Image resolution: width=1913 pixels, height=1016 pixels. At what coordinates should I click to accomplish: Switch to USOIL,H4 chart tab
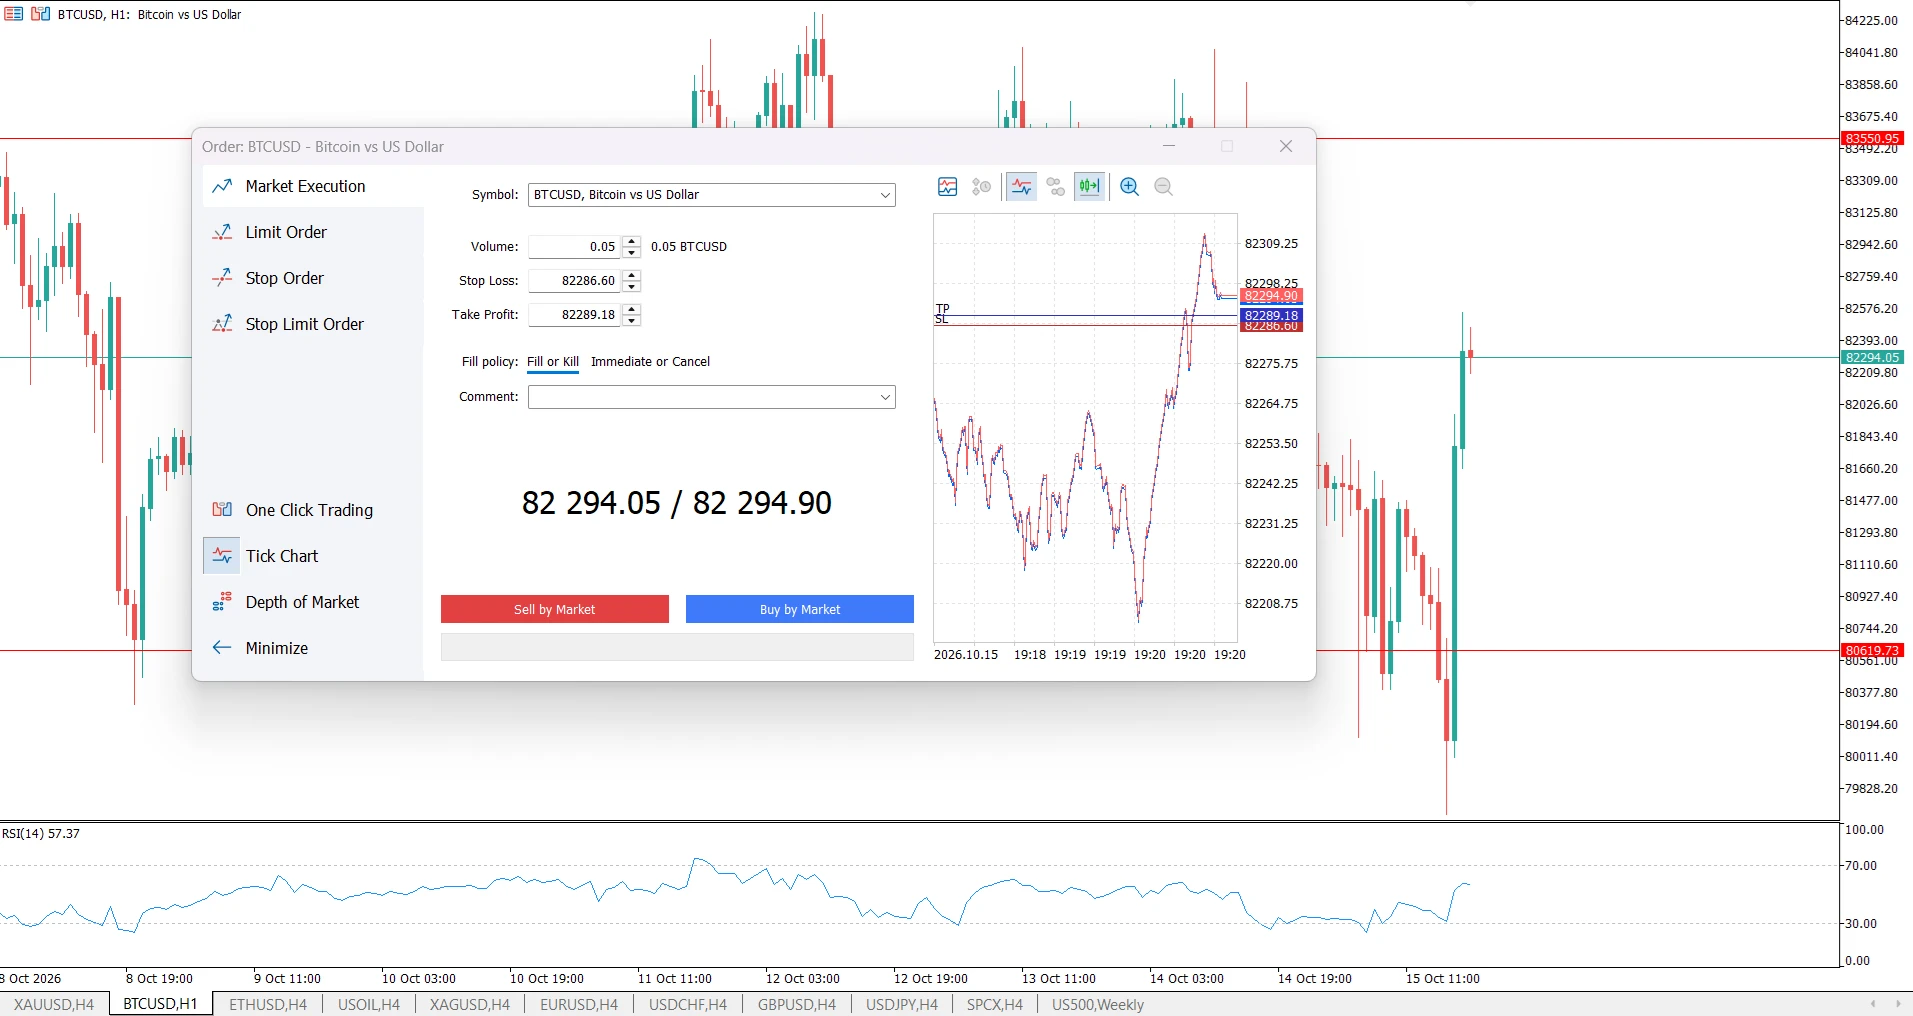[369, 1004]
